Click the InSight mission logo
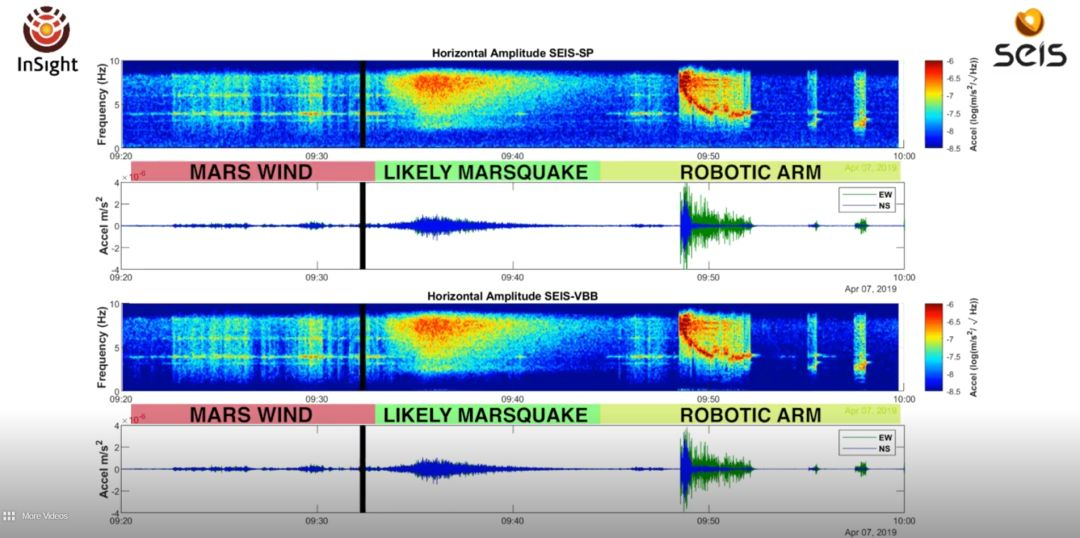This screenshot has width=1080, height=538. click(47, 39)
